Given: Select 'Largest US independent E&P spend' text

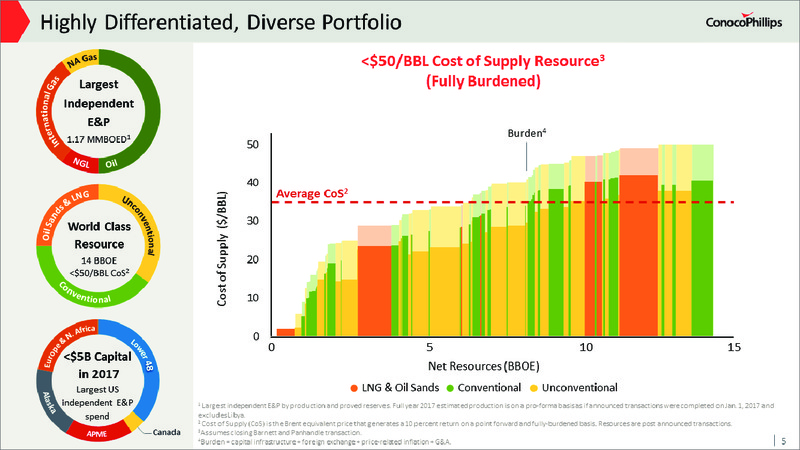Looking at the screenshot, I should 97,403.
